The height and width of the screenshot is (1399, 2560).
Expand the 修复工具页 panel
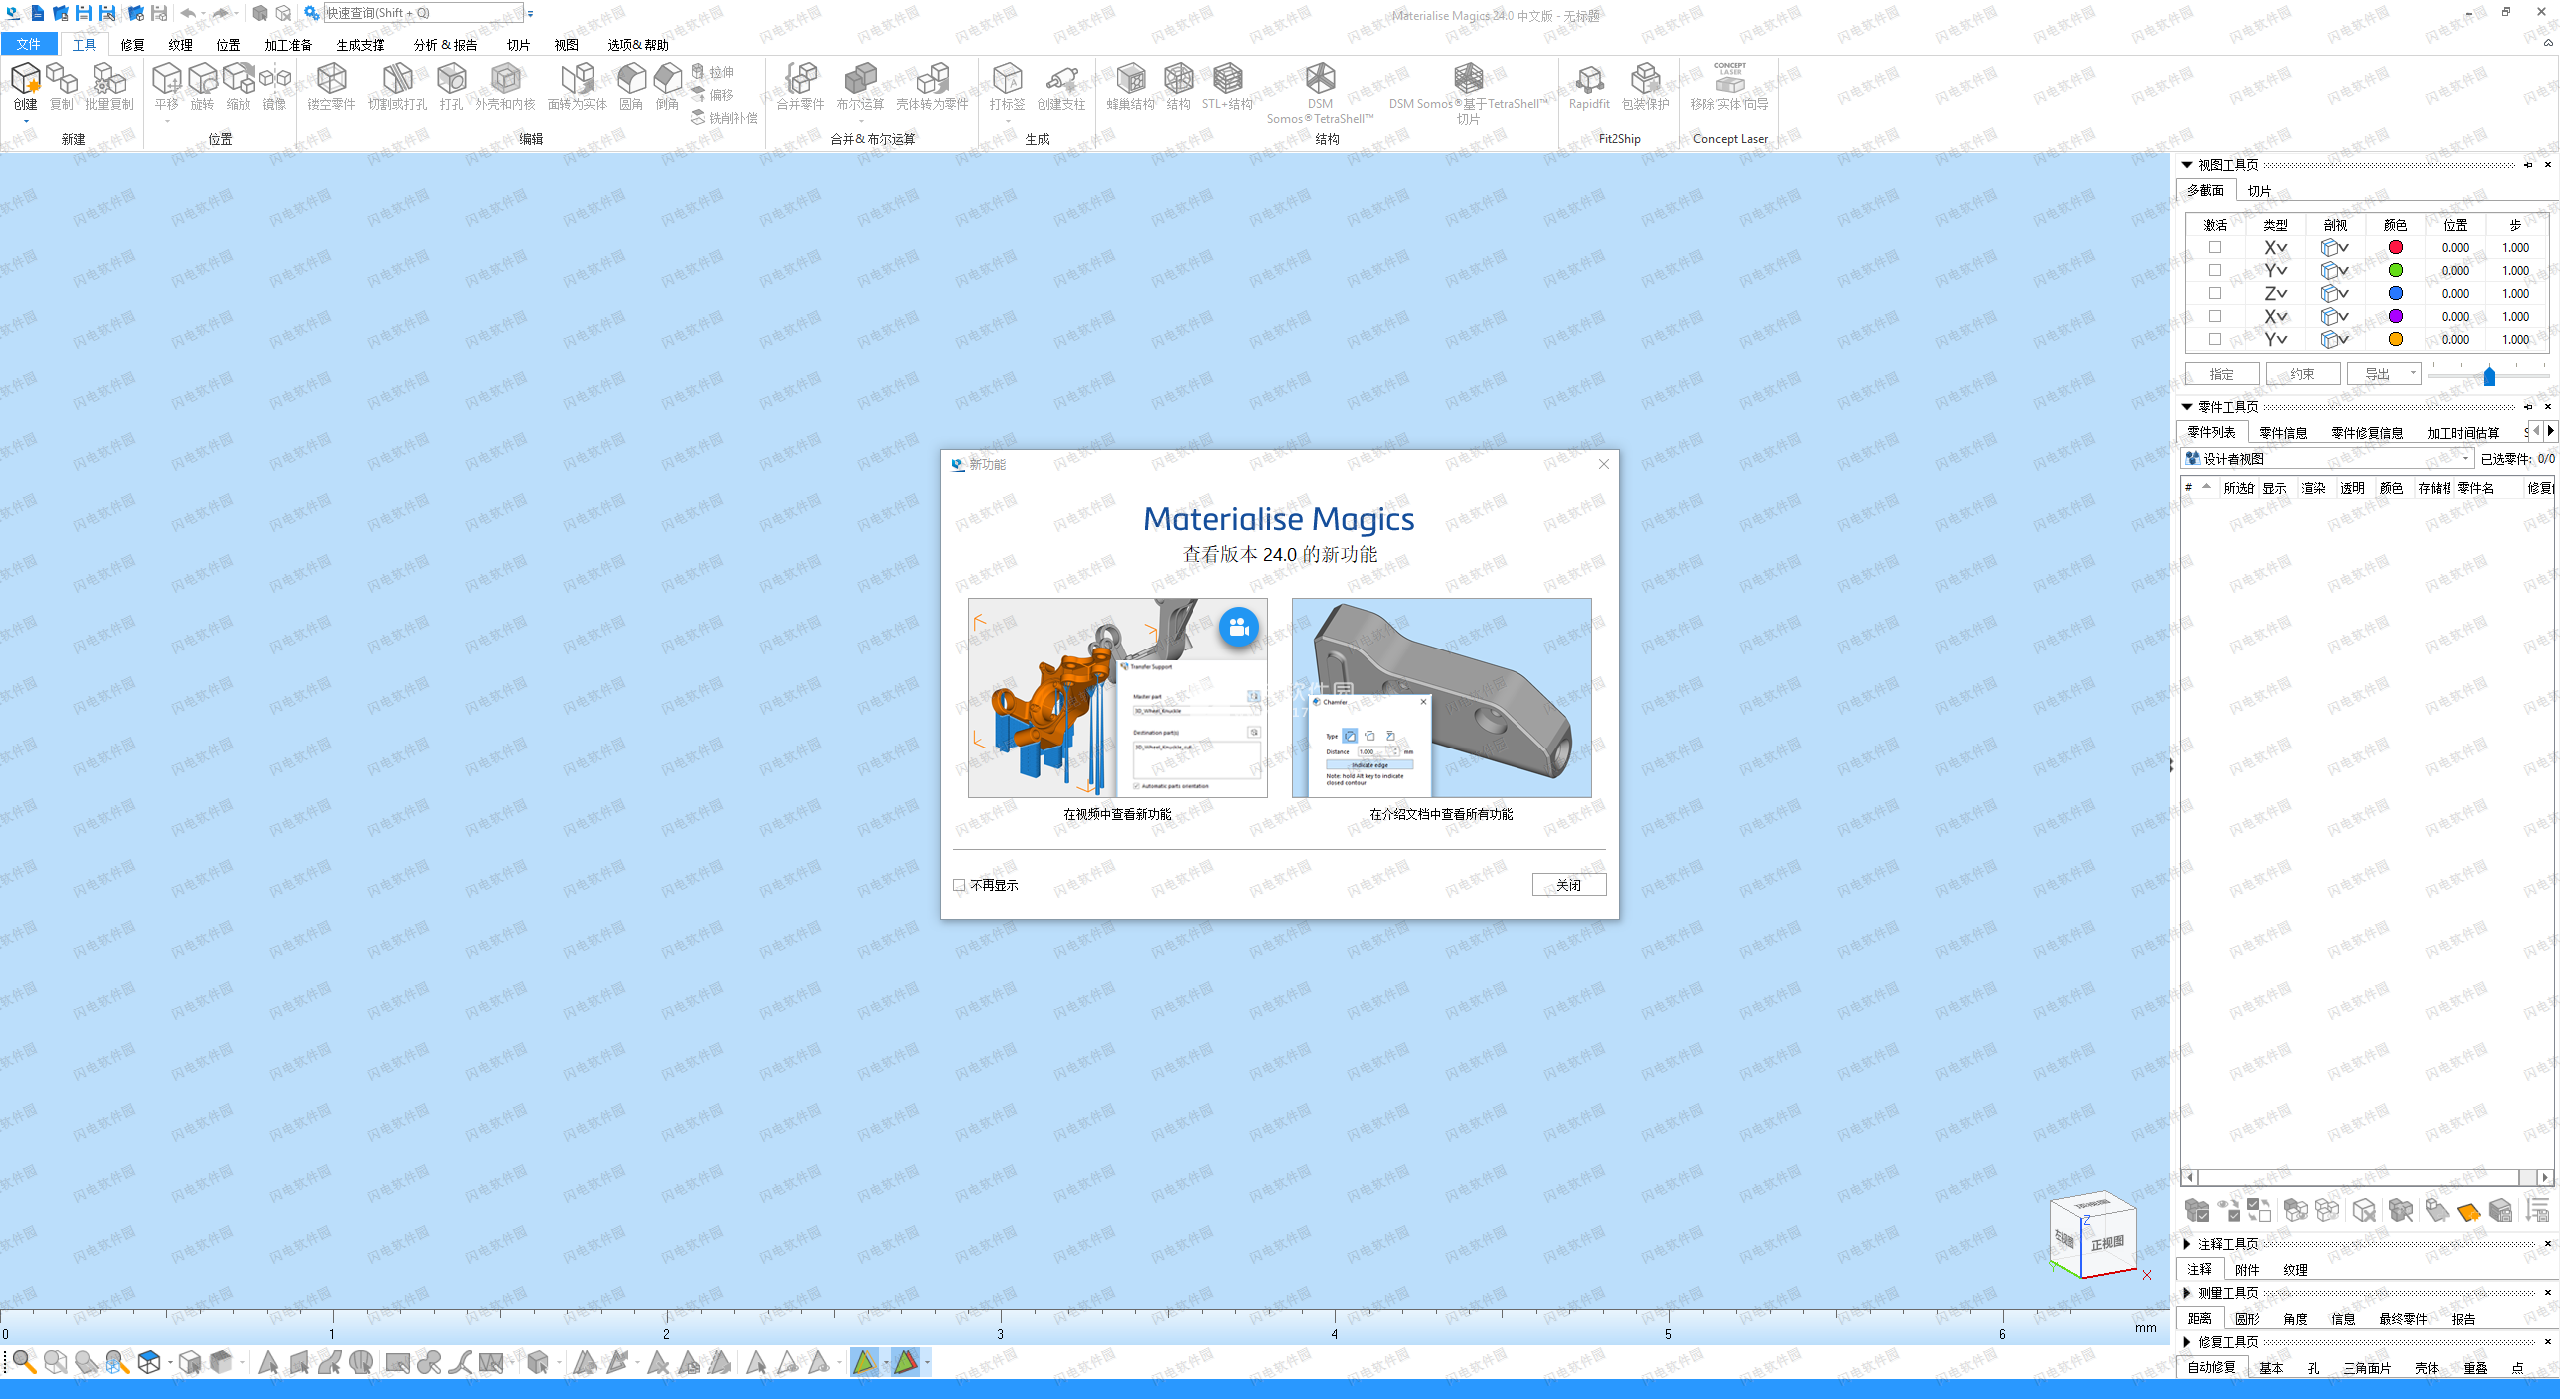[x=2187, y=1342]
